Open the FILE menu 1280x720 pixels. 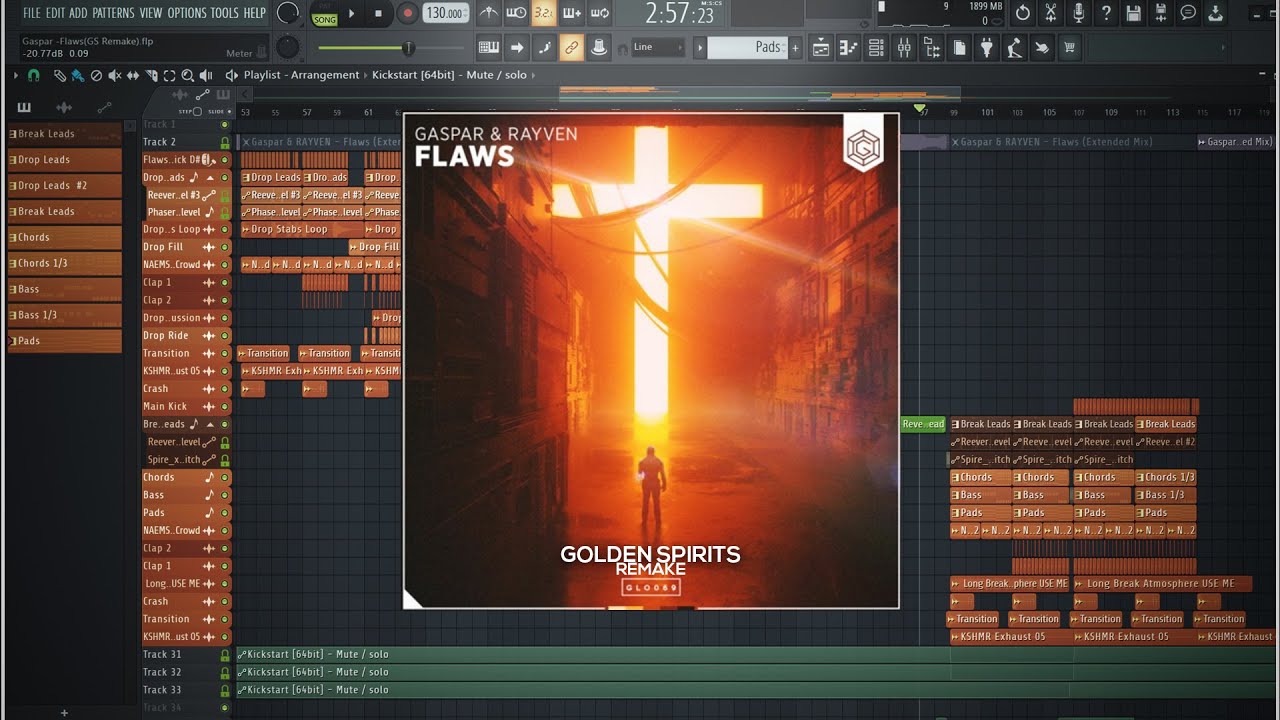(32, 13)
